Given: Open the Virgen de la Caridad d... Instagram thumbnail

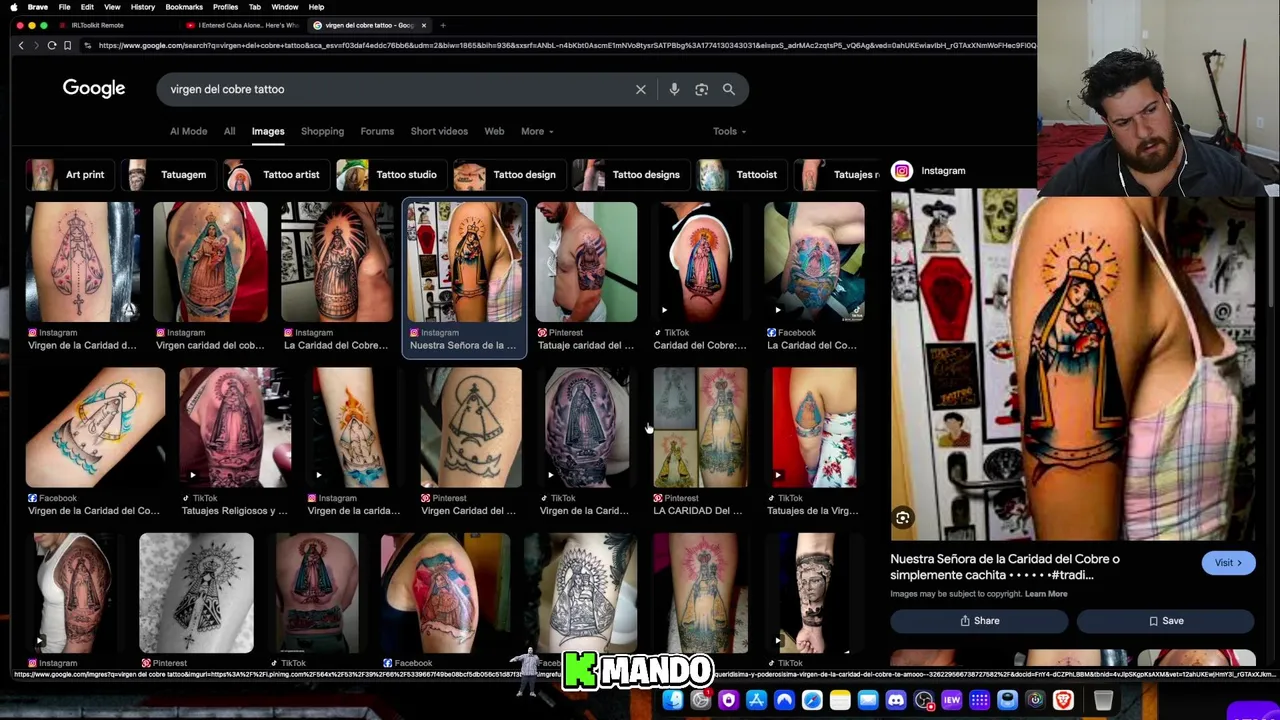Looking at the screenshot, I should tap(83, 262).
